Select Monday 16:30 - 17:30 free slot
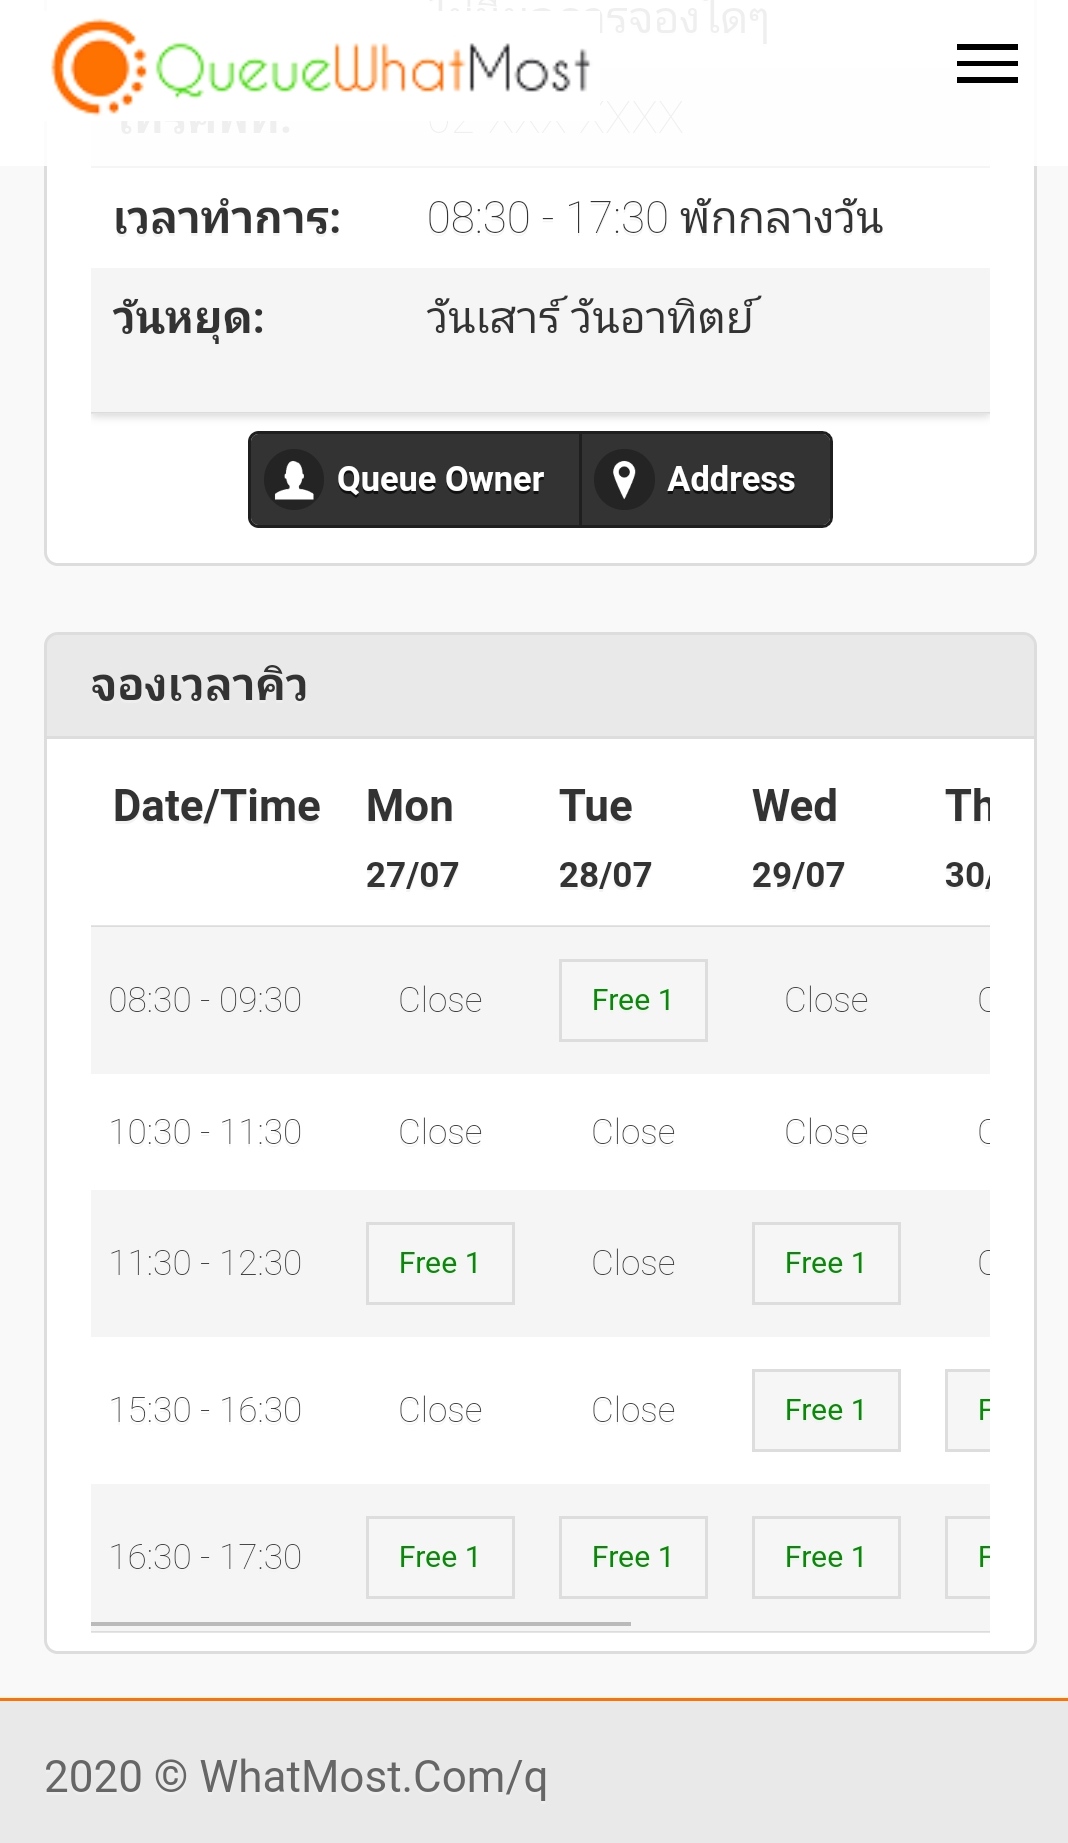This screenshot has width=1068, height=1843. (x=439, y=1557)
